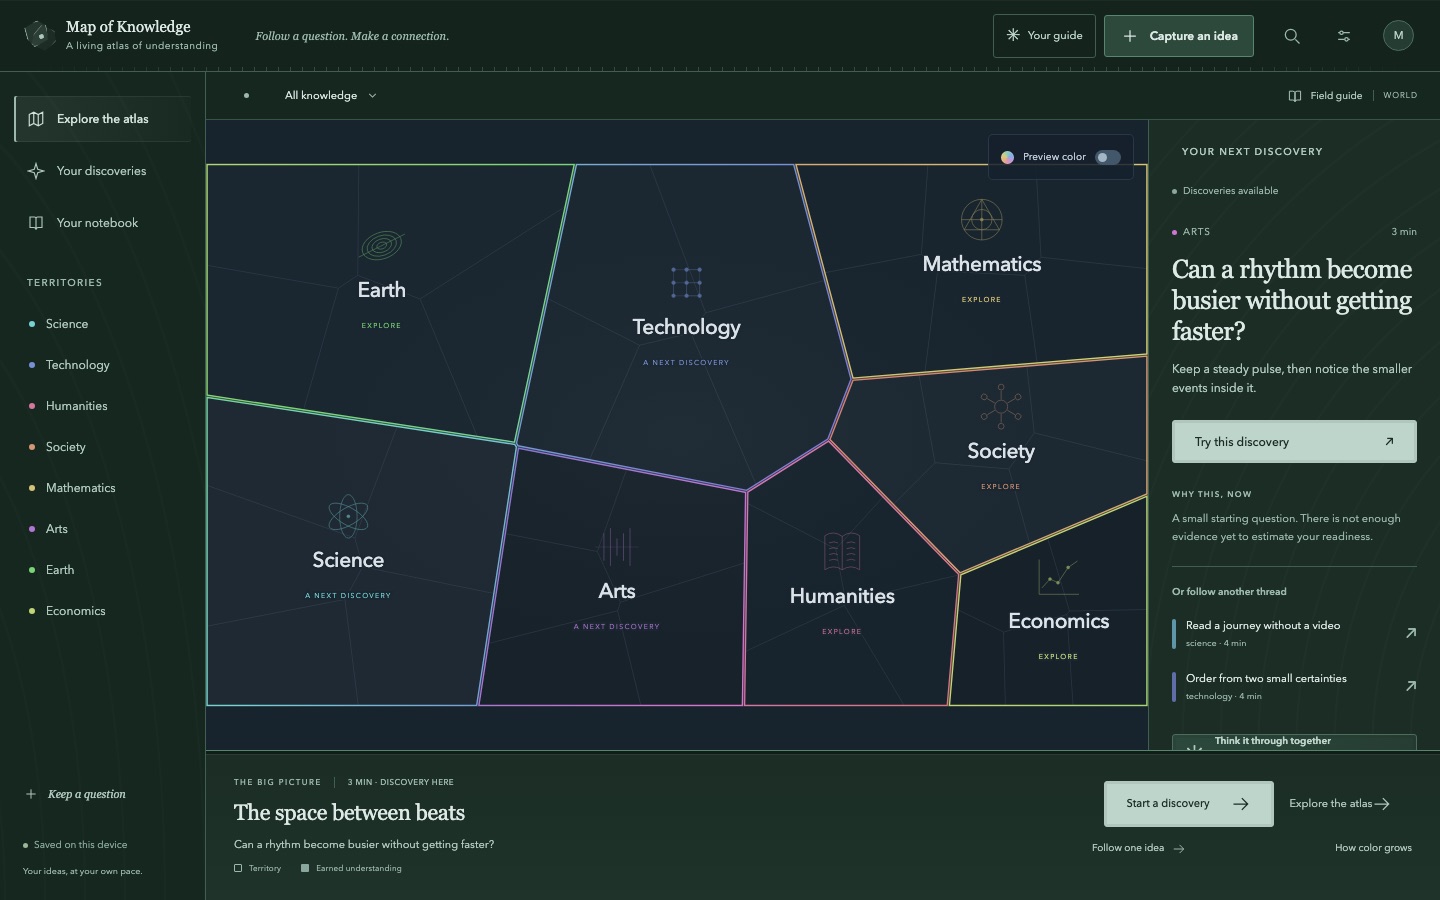Click Start a discovery button
This screenshot has width=1440, height=900.
(1189, 804)
